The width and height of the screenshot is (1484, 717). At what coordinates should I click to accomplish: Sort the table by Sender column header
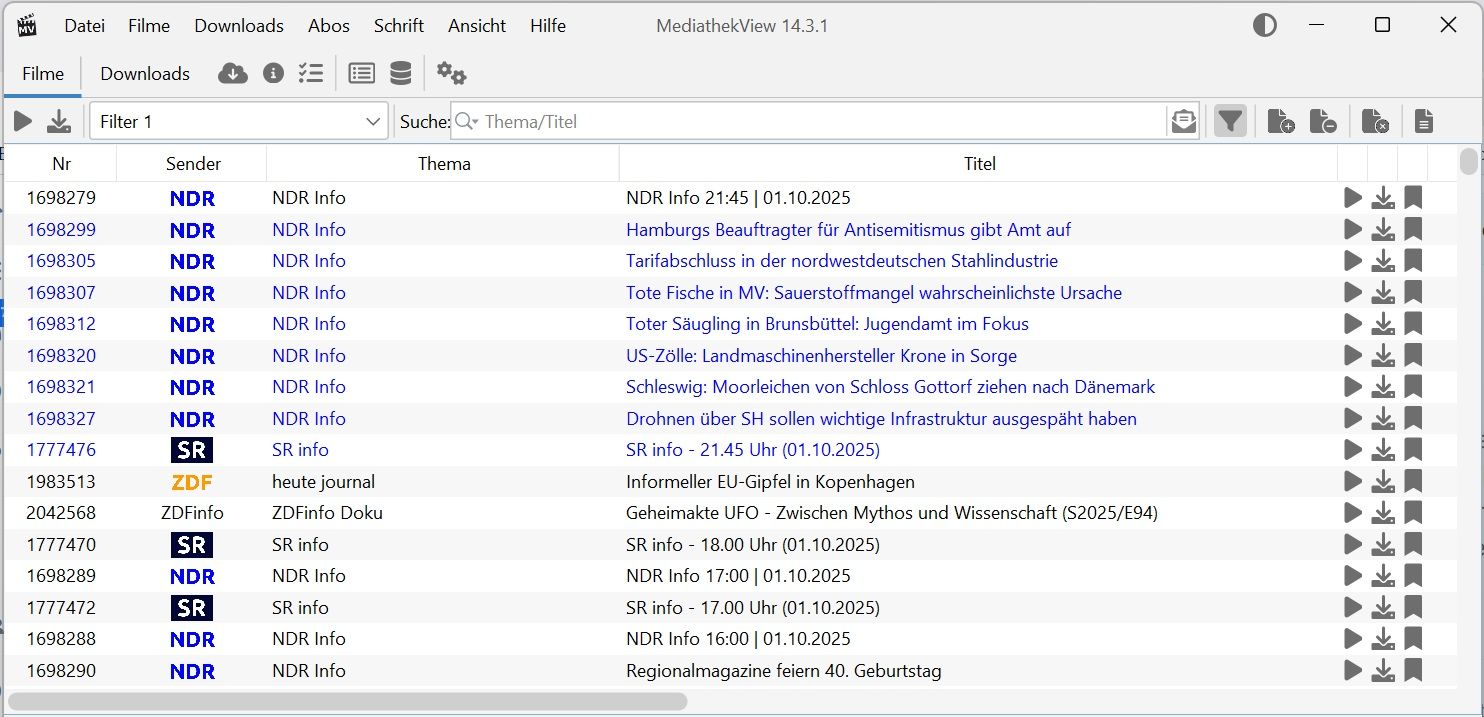click(193, 164)
